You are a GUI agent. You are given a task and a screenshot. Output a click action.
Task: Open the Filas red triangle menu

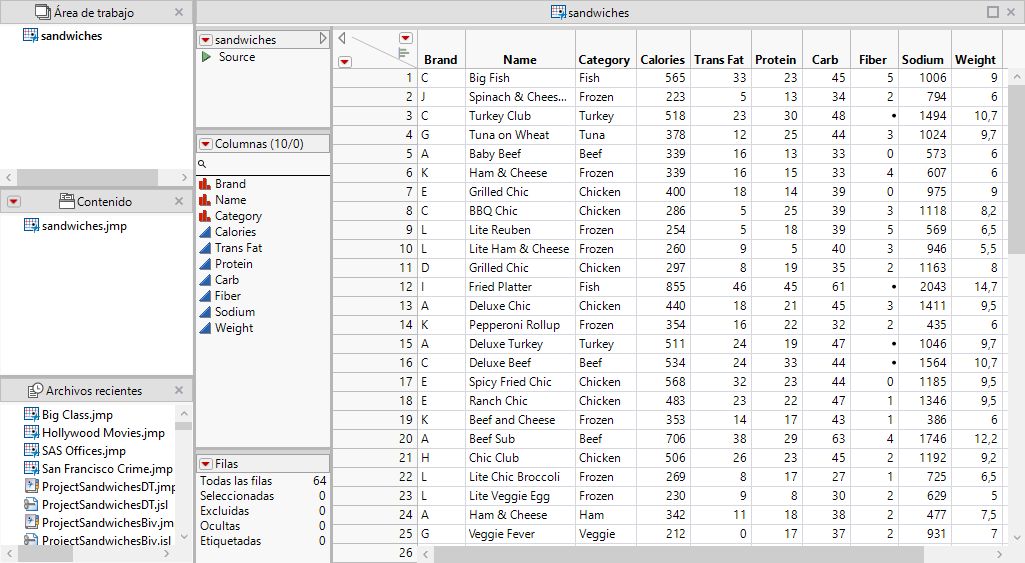click(205, 464)
